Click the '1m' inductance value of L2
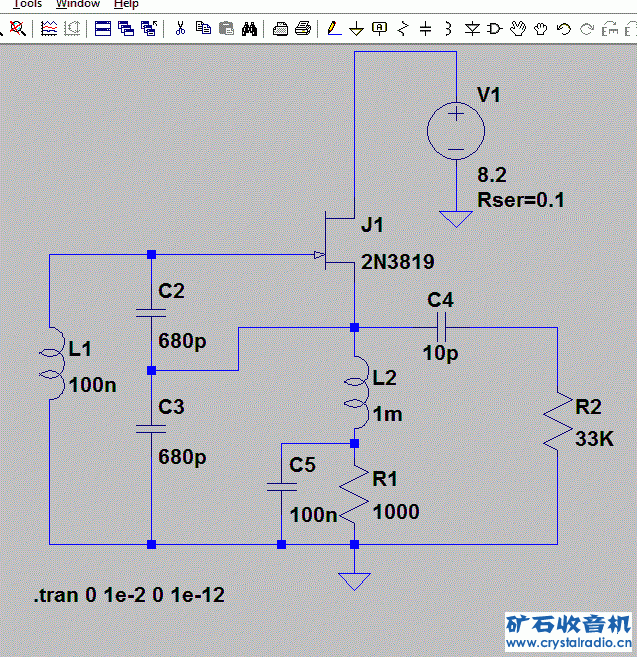Viewport: 637px width, 657px height. 388,414
